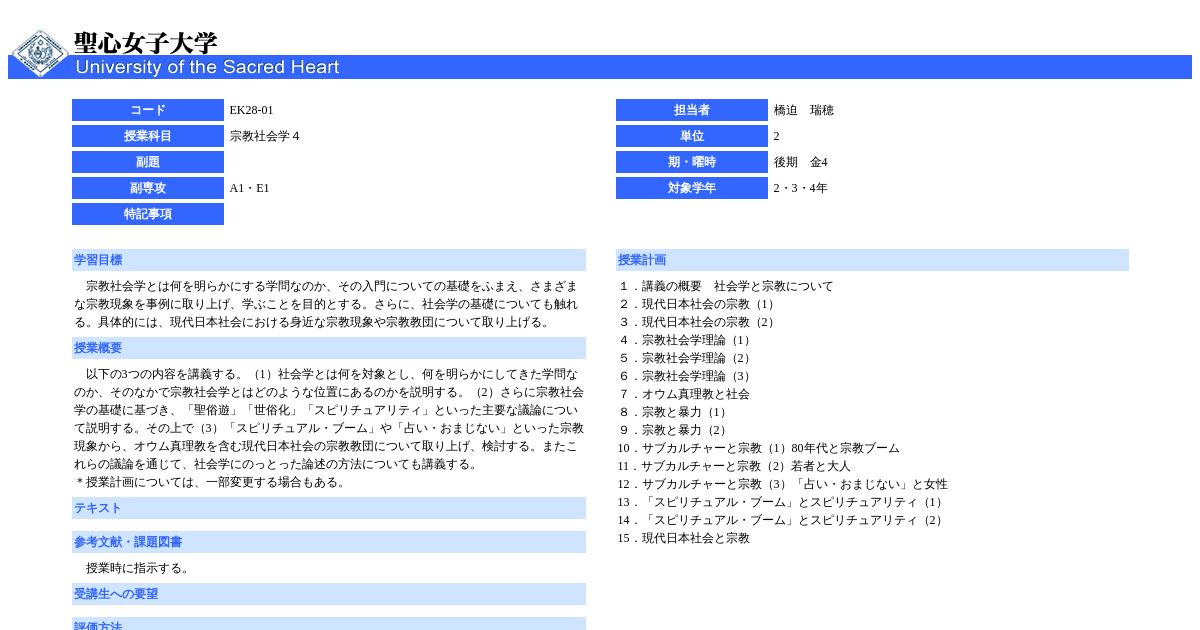Select plan item 12 「占い・おまじない」と女性
The image size is (1200, 630).
pyautogui.click(x=782, y=484)
